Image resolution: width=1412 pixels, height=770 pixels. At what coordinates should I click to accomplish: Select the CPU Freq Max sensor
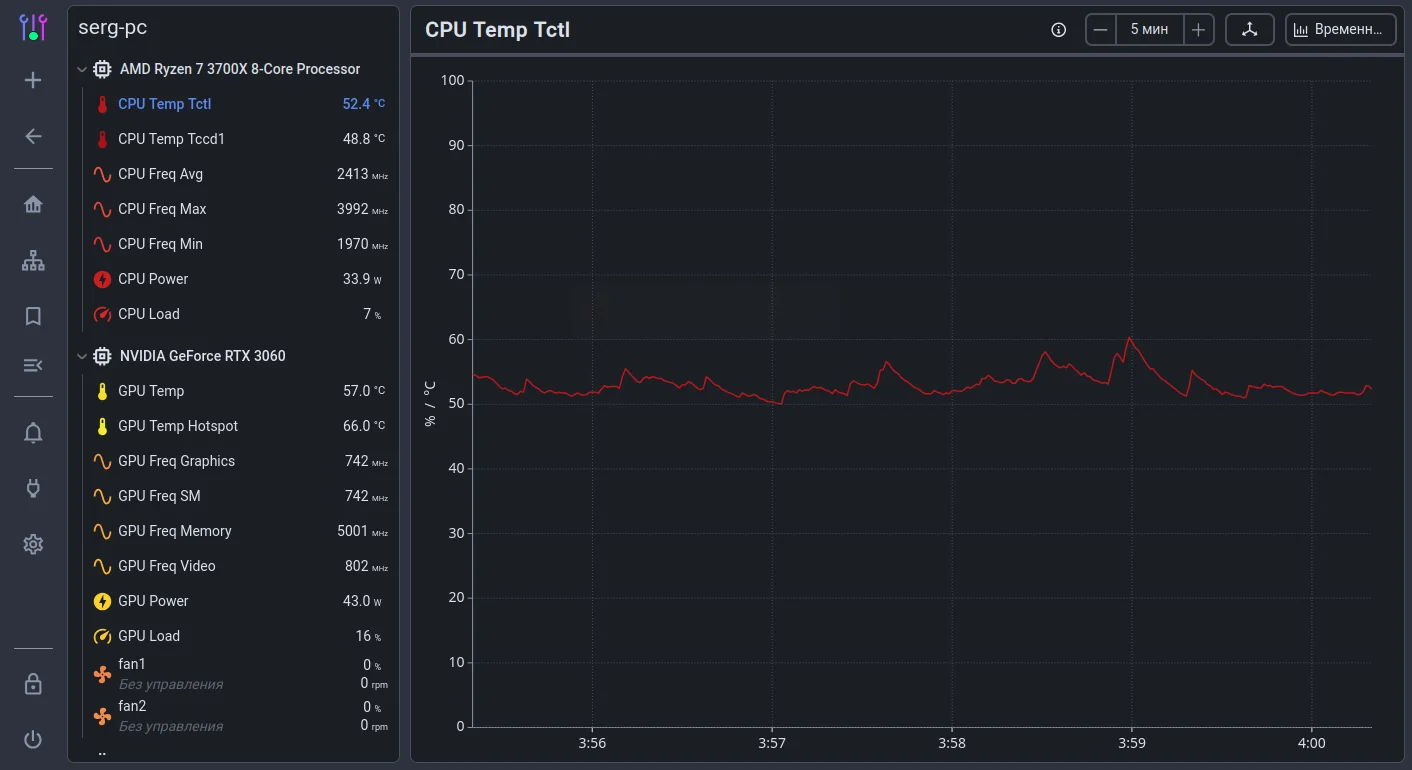238,209
